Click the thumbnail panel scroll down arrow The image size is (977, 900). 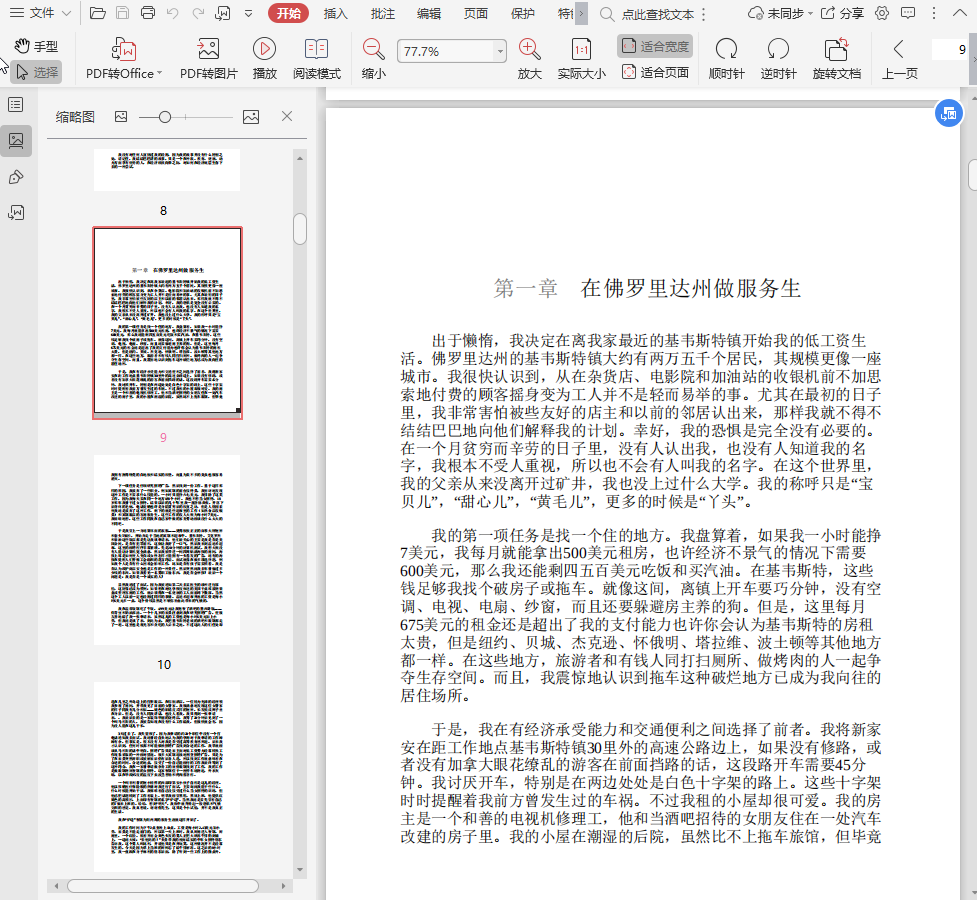pos(300,869)
